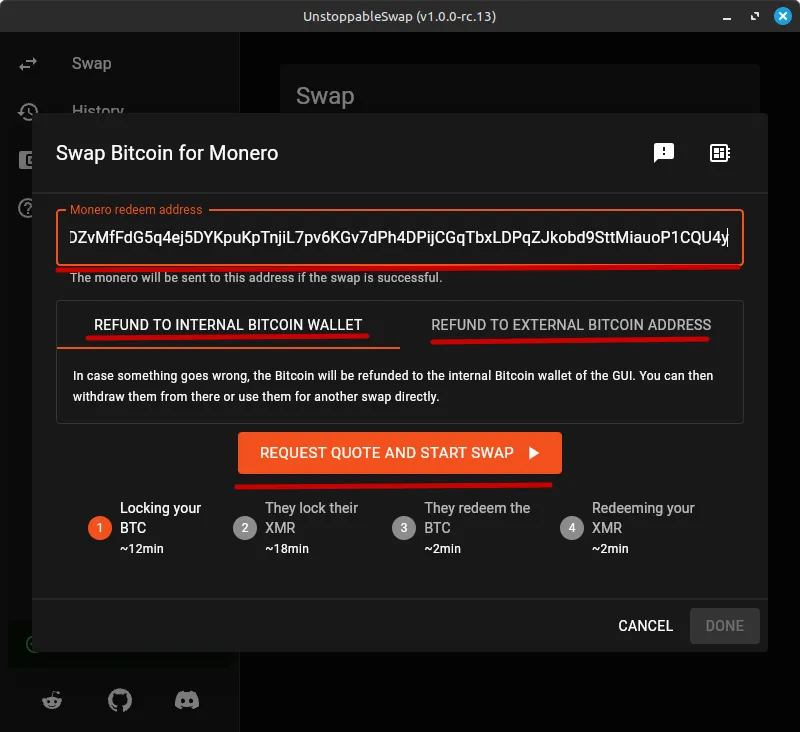Open the Discord link icon
This screenshot has width=800, height=732.
click(x=187, y=700)
